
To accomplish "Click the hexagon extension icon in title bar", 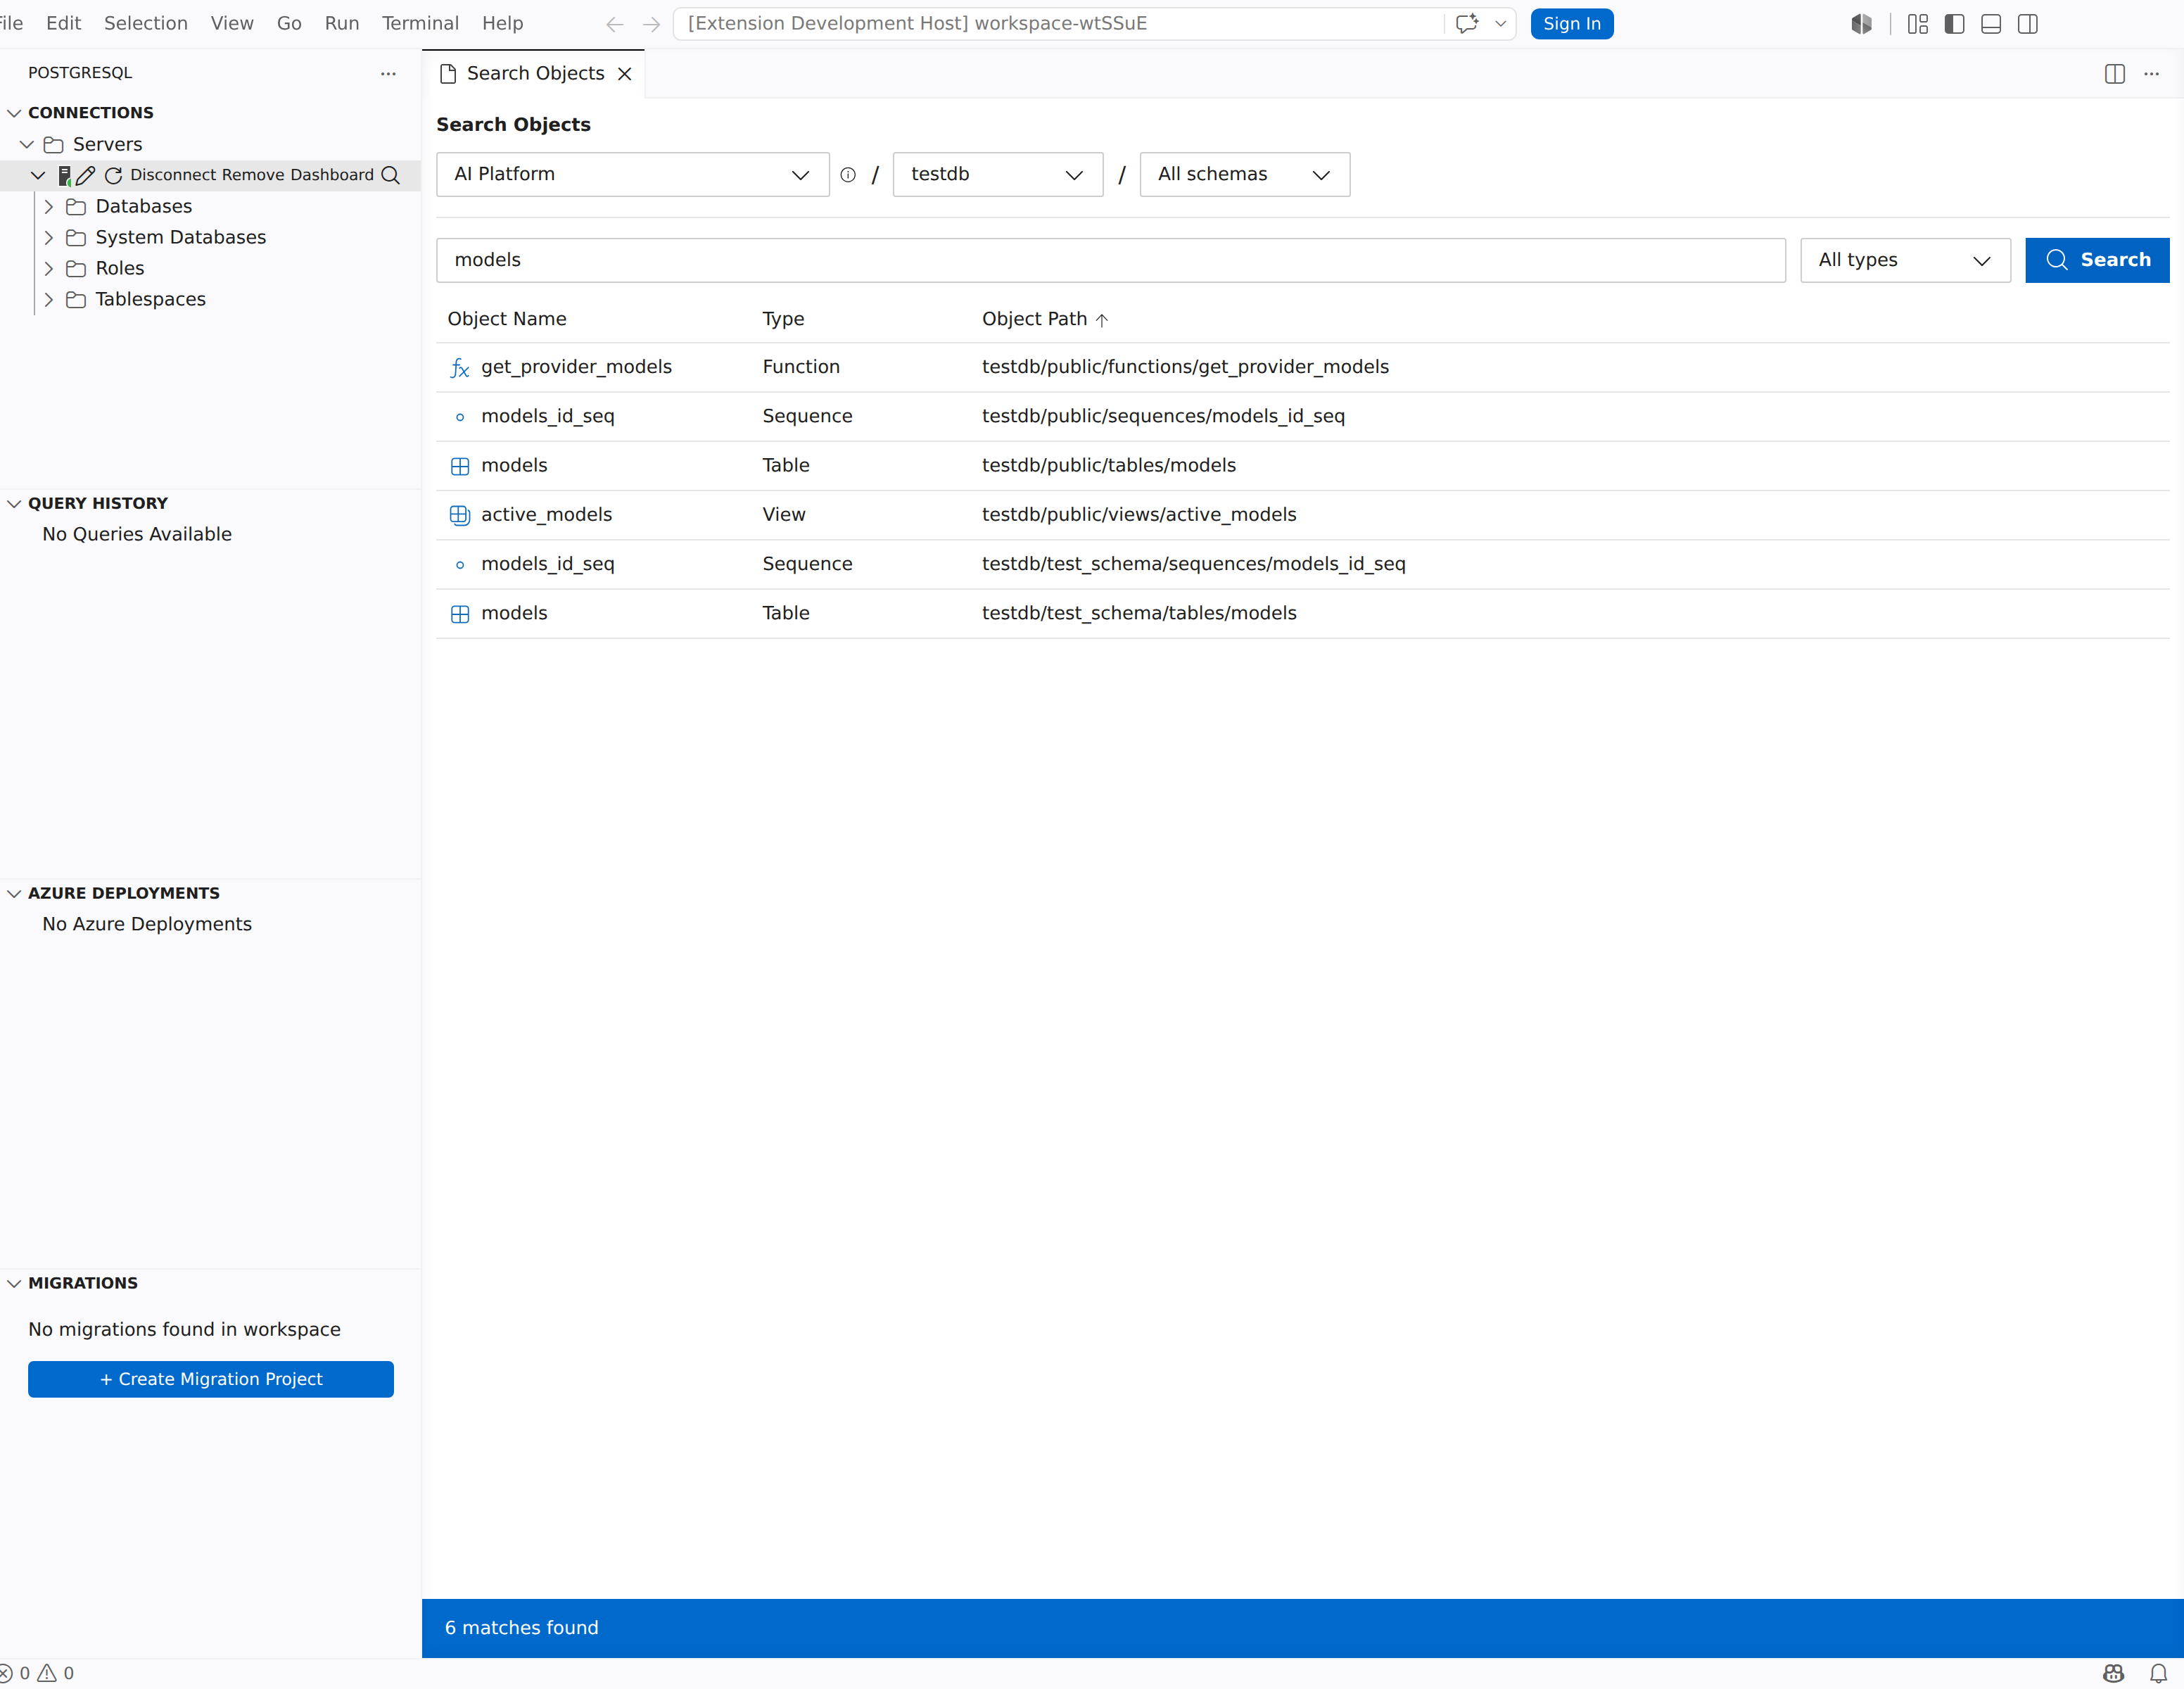I will (x=1861, y=24).
